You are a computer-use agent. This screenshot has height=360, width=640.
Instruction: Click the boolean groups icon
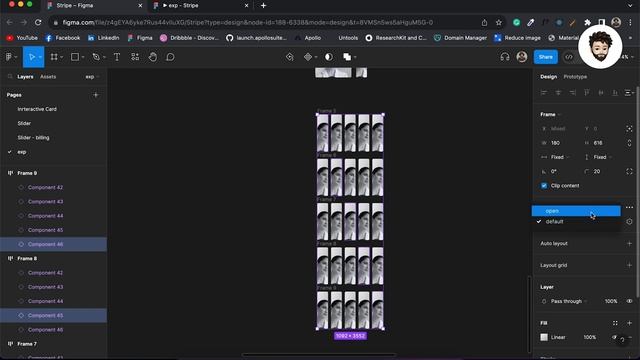click(x=347, y=57)
